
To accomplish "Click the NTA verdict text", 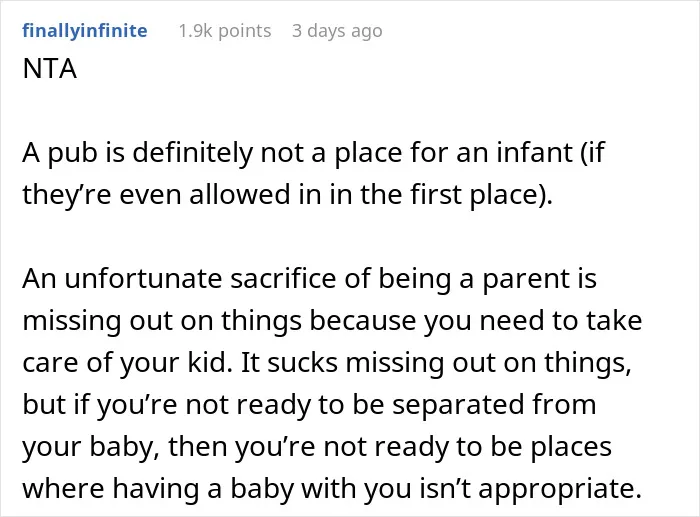I will coord(50,69).
